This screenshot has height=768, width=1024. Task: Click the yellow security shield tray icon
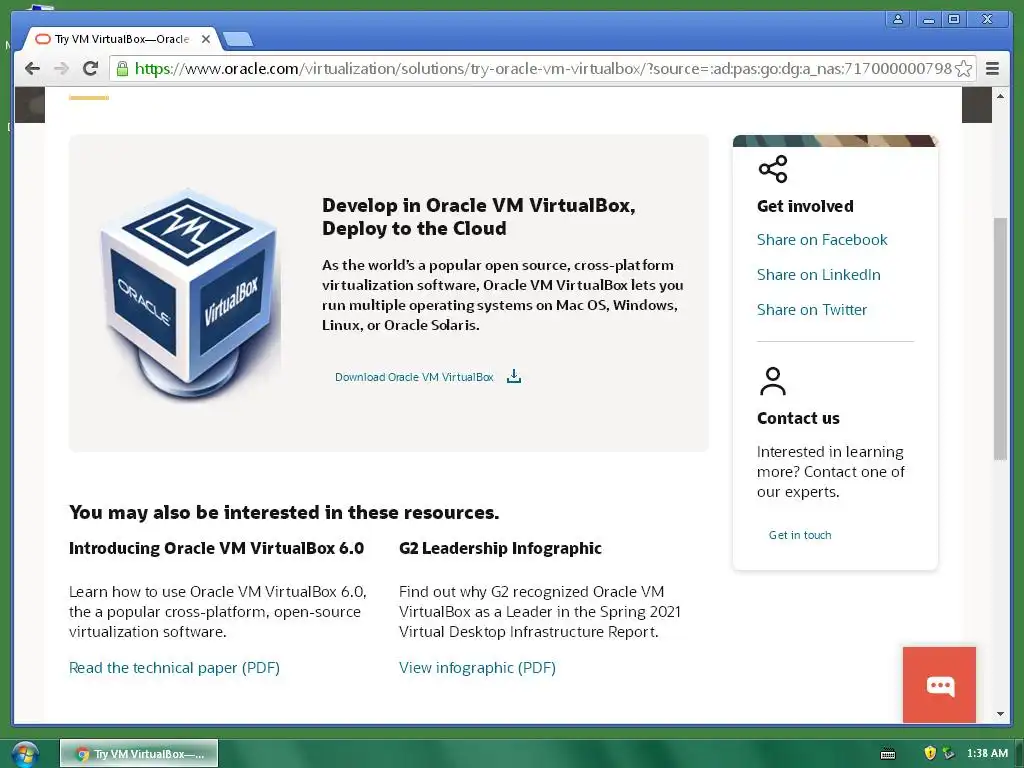(x=930, y=753)
